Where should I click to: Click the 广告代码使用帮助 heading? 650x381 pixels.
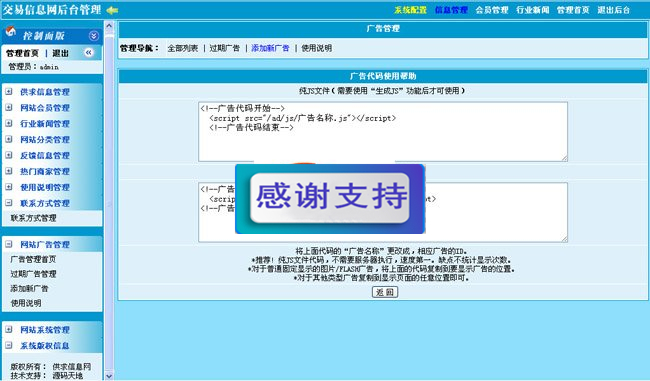(383, 76)
